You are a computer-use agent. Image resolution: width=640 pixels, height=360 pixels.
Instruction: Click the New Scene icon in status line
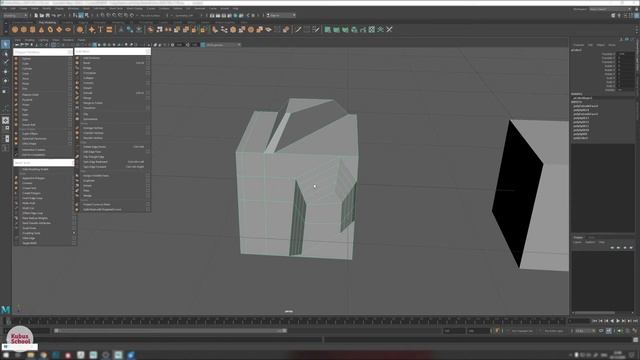tap(36, 16)
